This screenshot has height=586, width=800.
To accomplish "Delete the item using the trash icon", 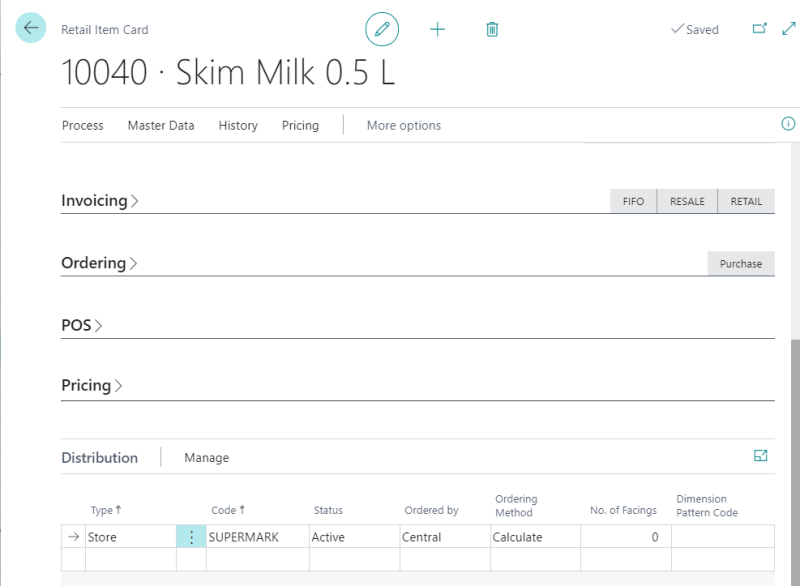I will pyautogui.click(x=492, y=29).
